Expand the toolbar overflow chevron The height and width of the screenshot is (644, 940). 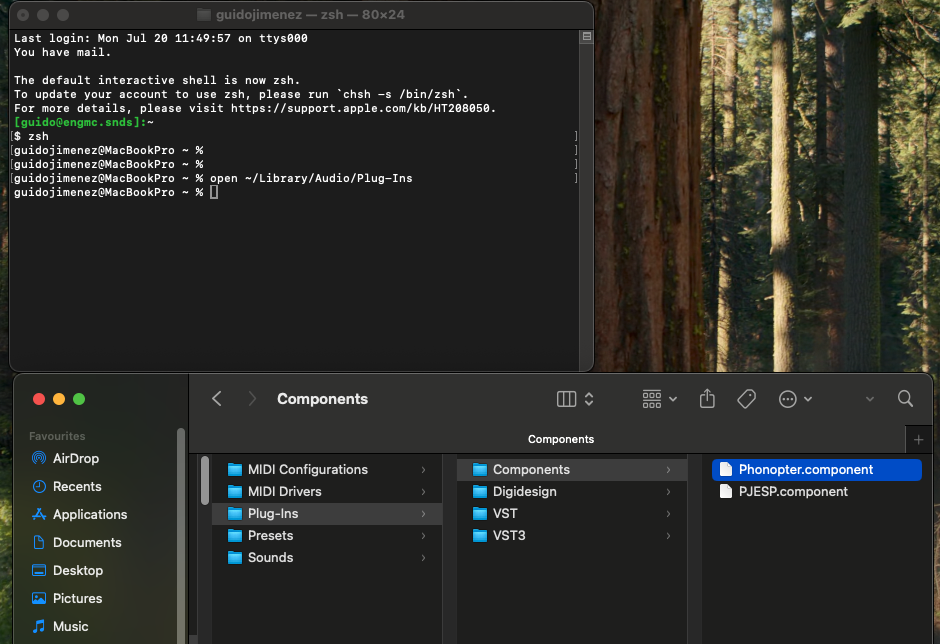(x=869, y=399)
